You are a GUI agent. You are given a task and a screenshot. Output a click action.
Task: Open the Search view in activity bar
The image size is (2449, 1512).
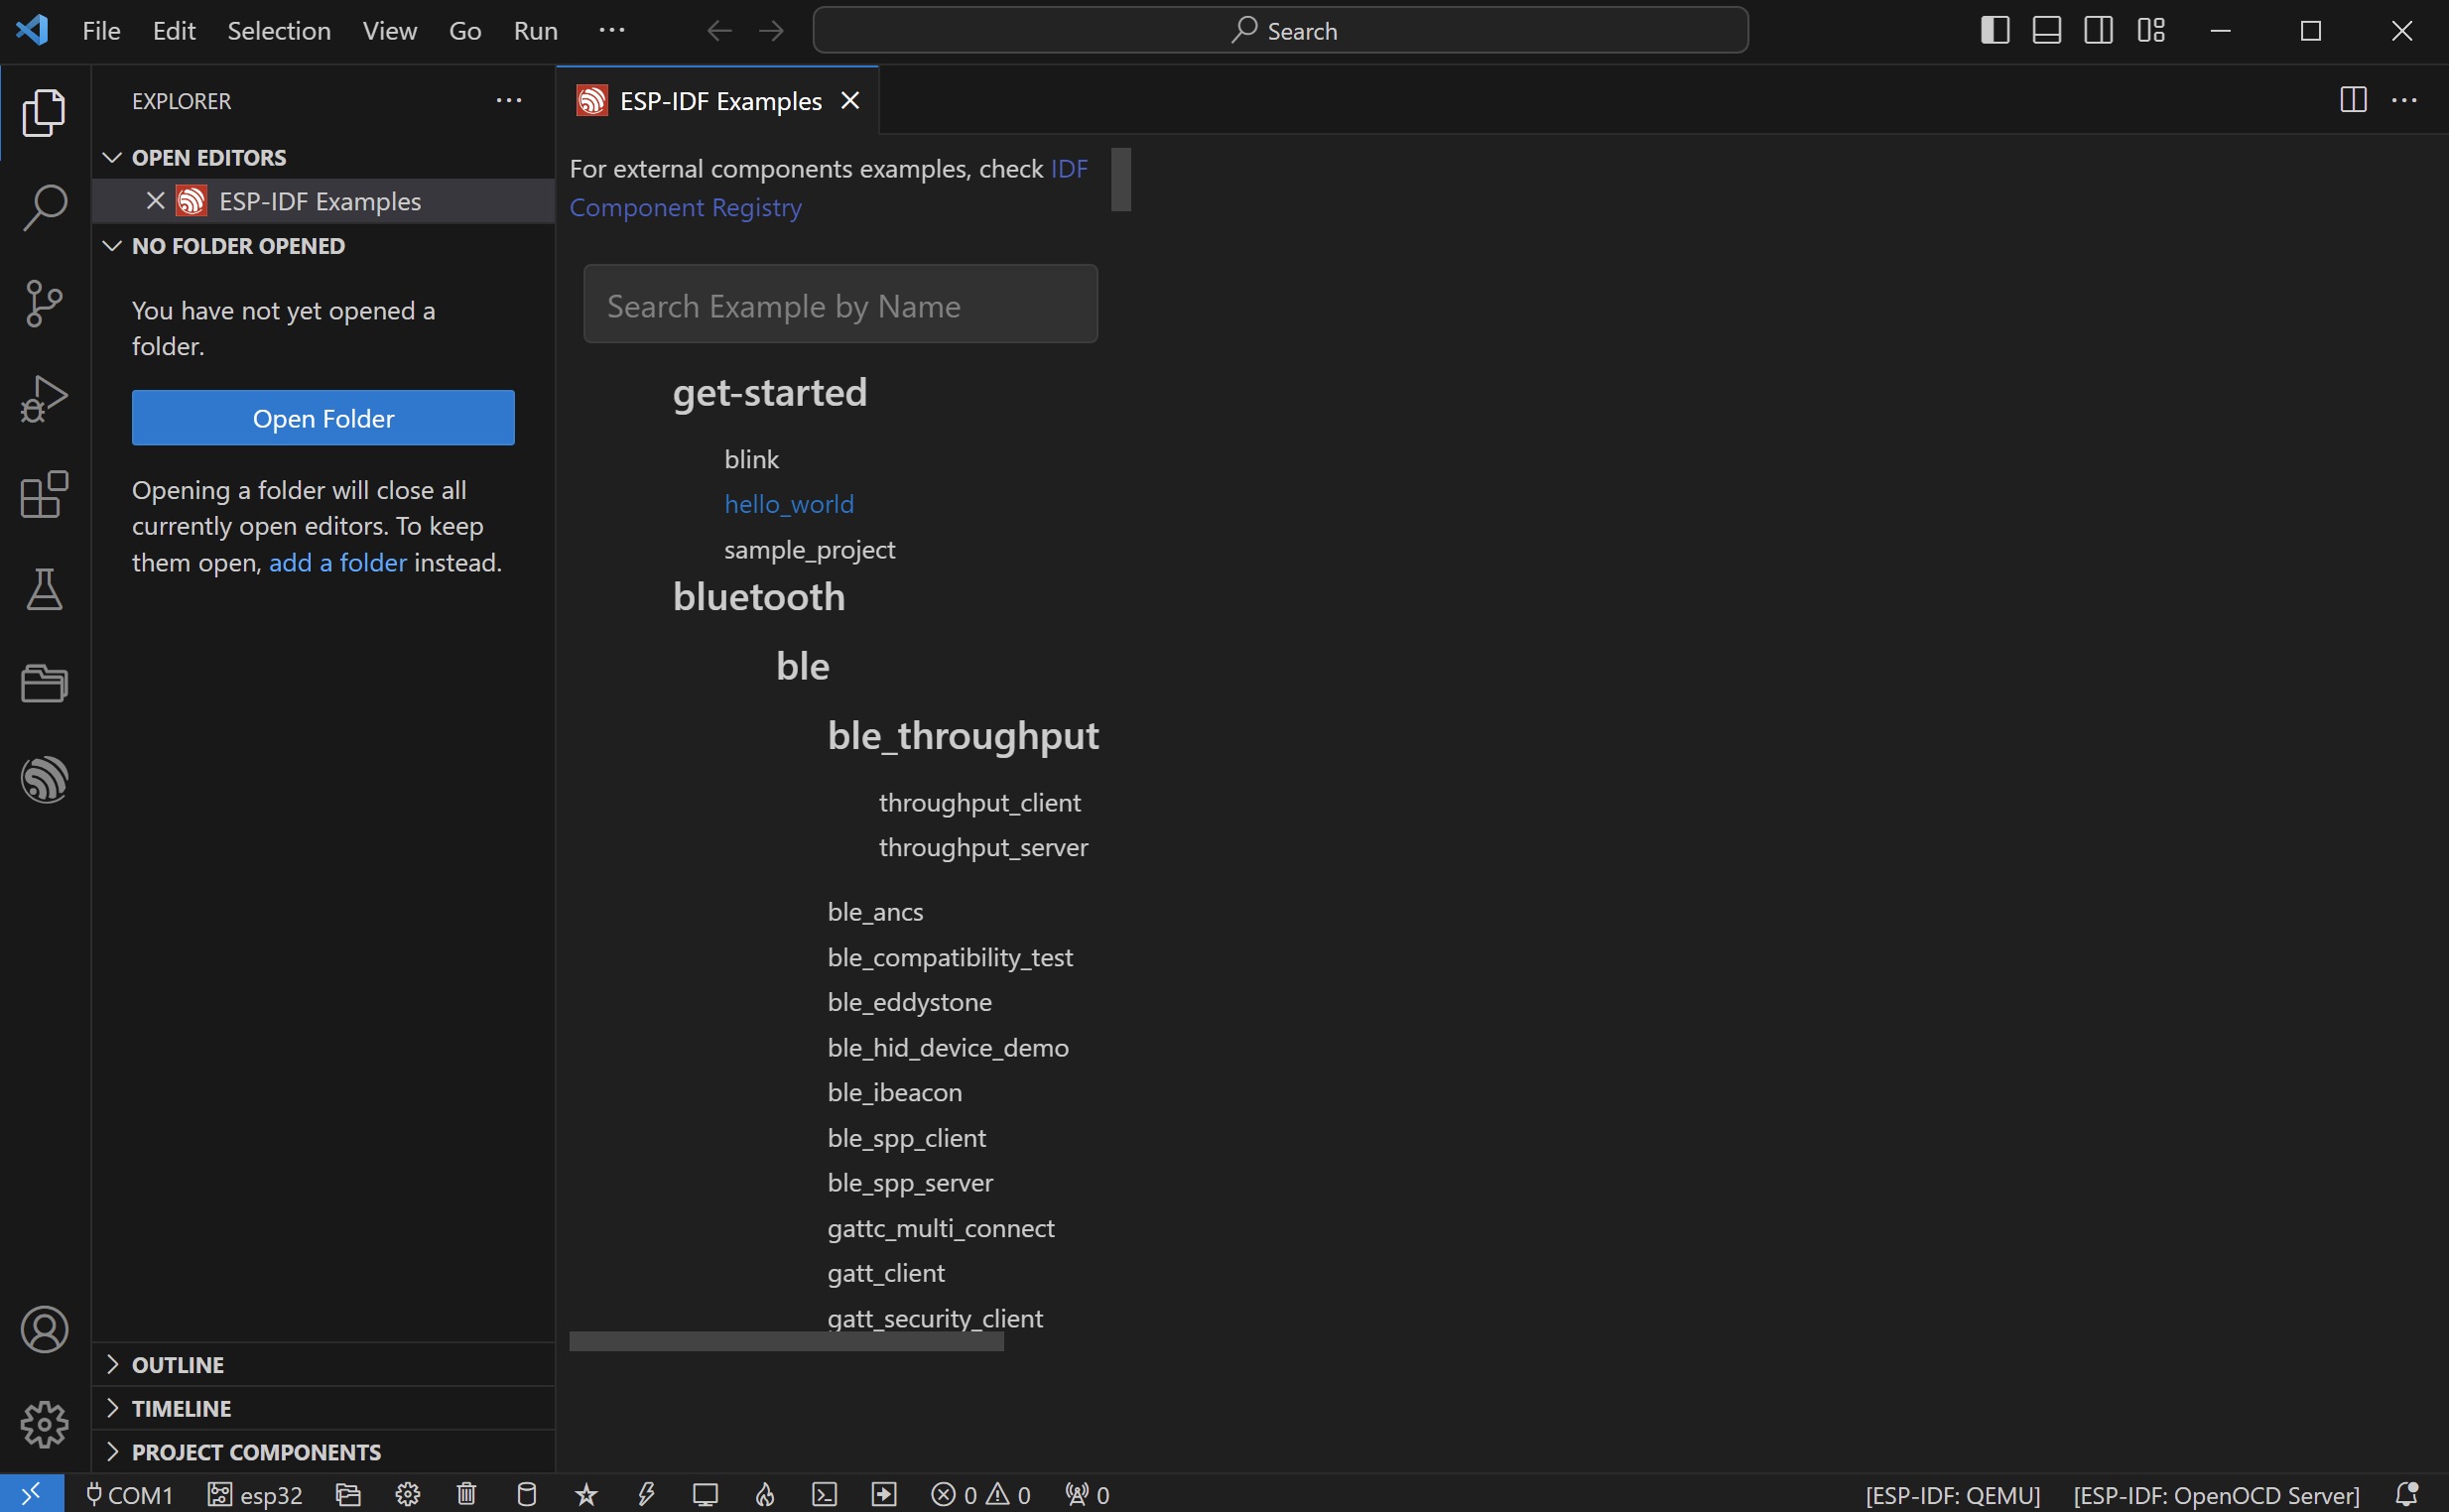(x=44, y=207)
